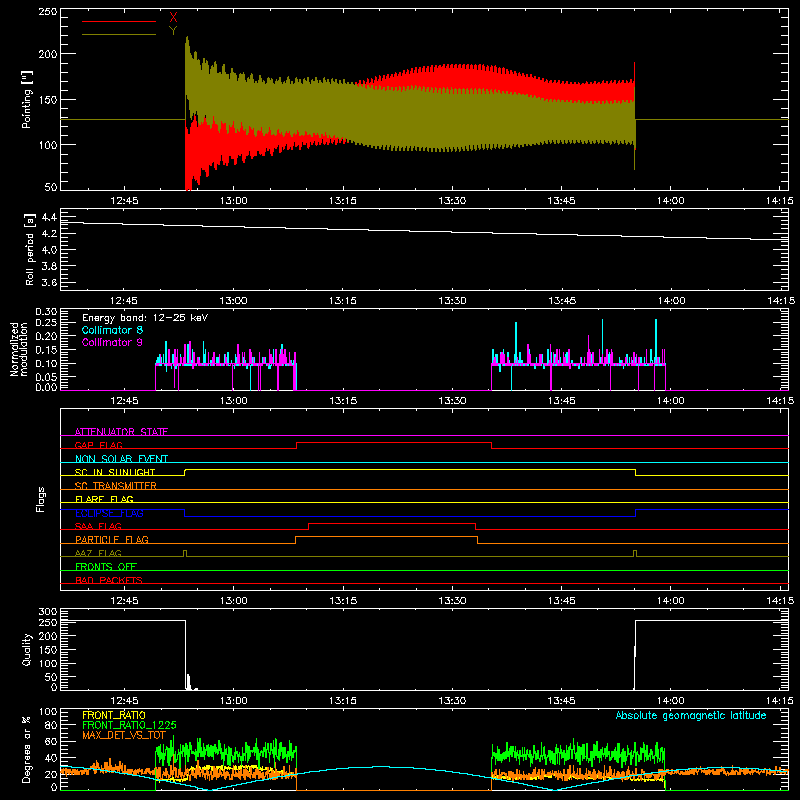The image size is (800, 800).
Task: Click the 'Flags' vertical axis title
Action: [x=40, y=499]
